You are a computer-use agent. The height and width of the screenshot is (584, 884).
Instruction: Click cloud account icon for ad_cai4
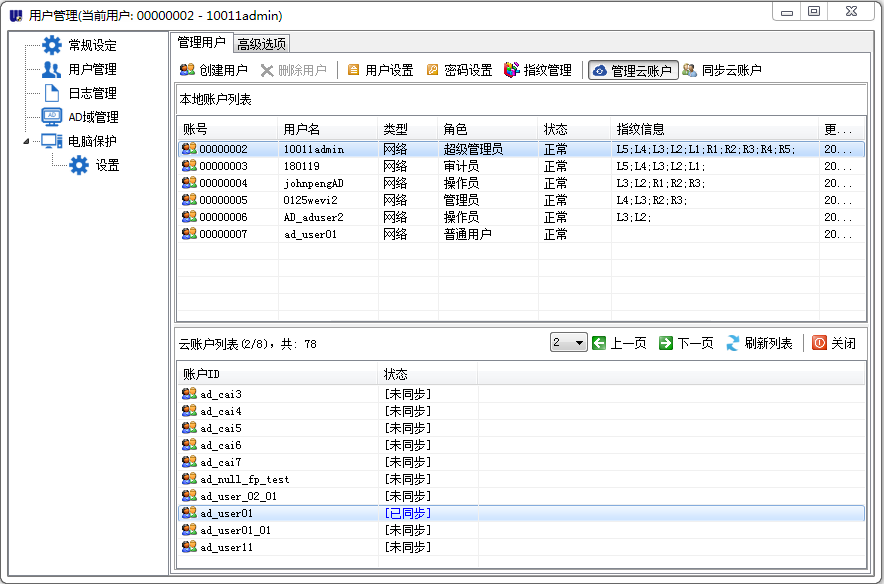coord(189,410)
